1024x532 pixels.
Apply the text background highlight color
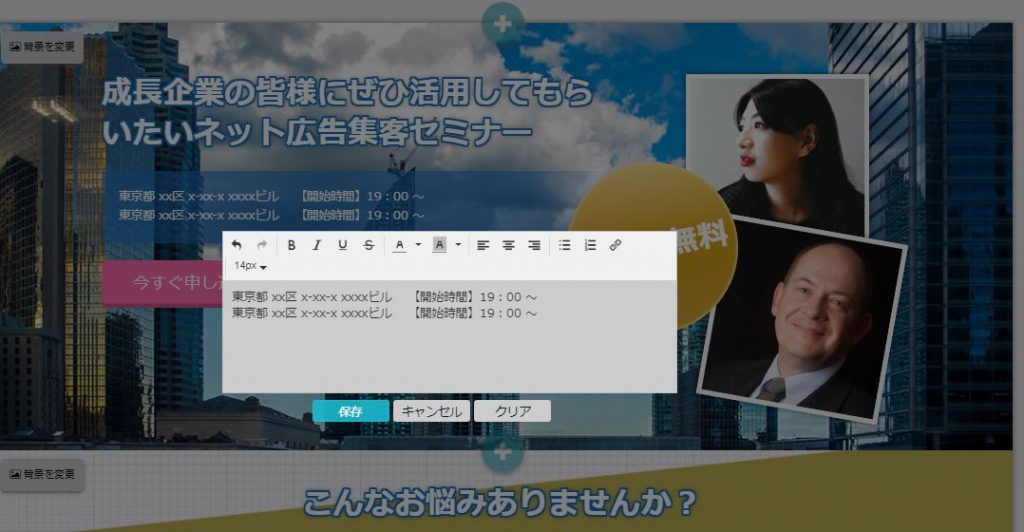(x=439, y=245)
